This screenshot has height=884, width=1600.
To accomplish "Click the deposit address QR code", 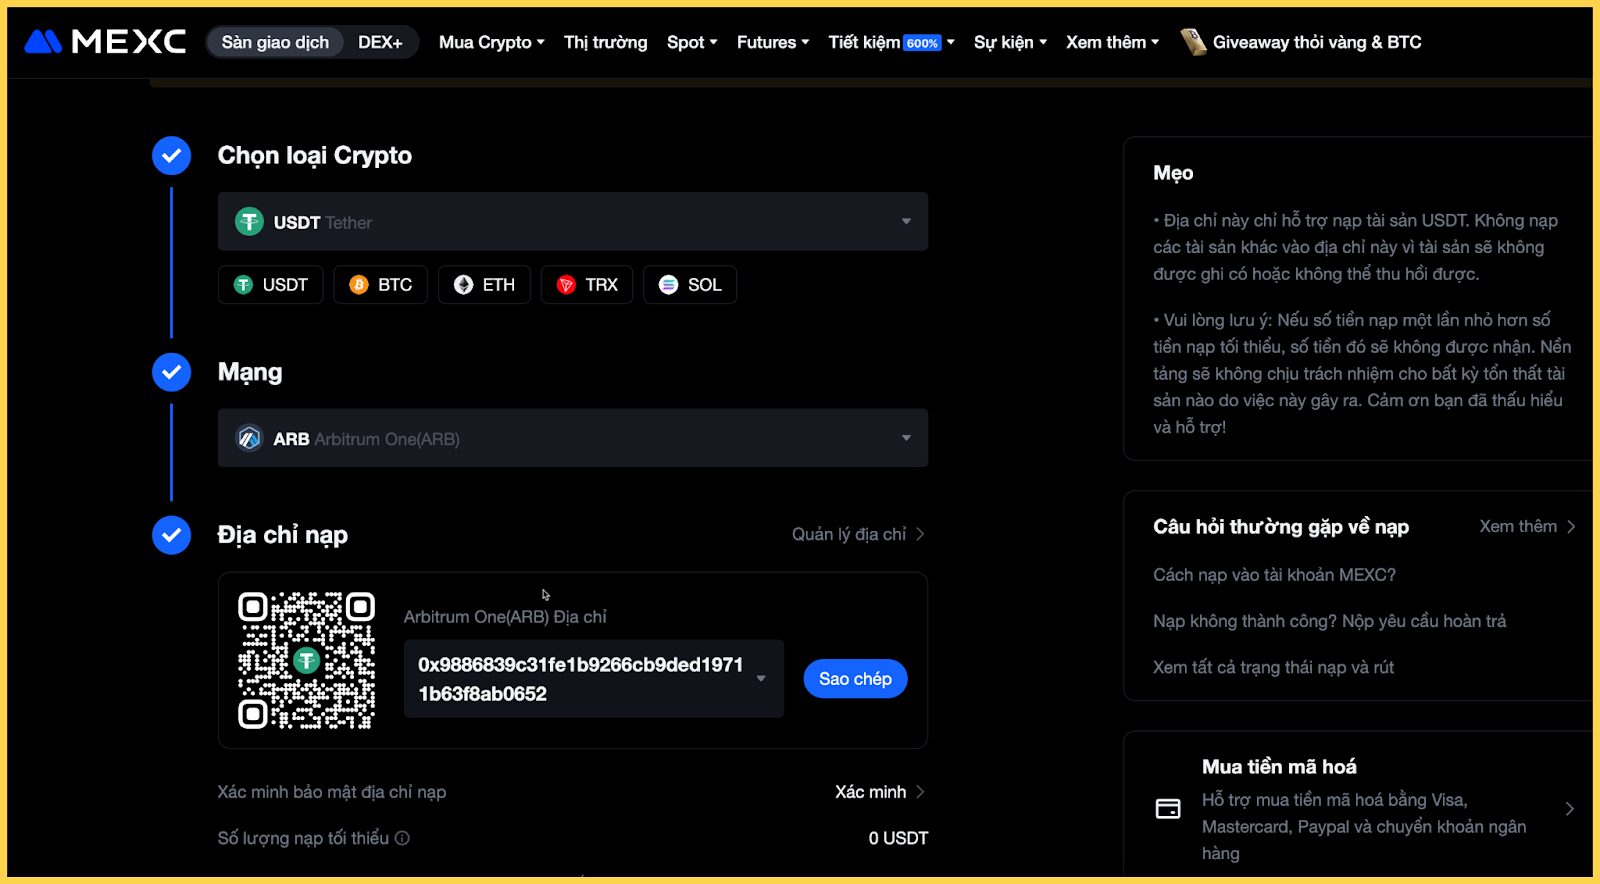I will pyautogui.click(x=307, y=660).
